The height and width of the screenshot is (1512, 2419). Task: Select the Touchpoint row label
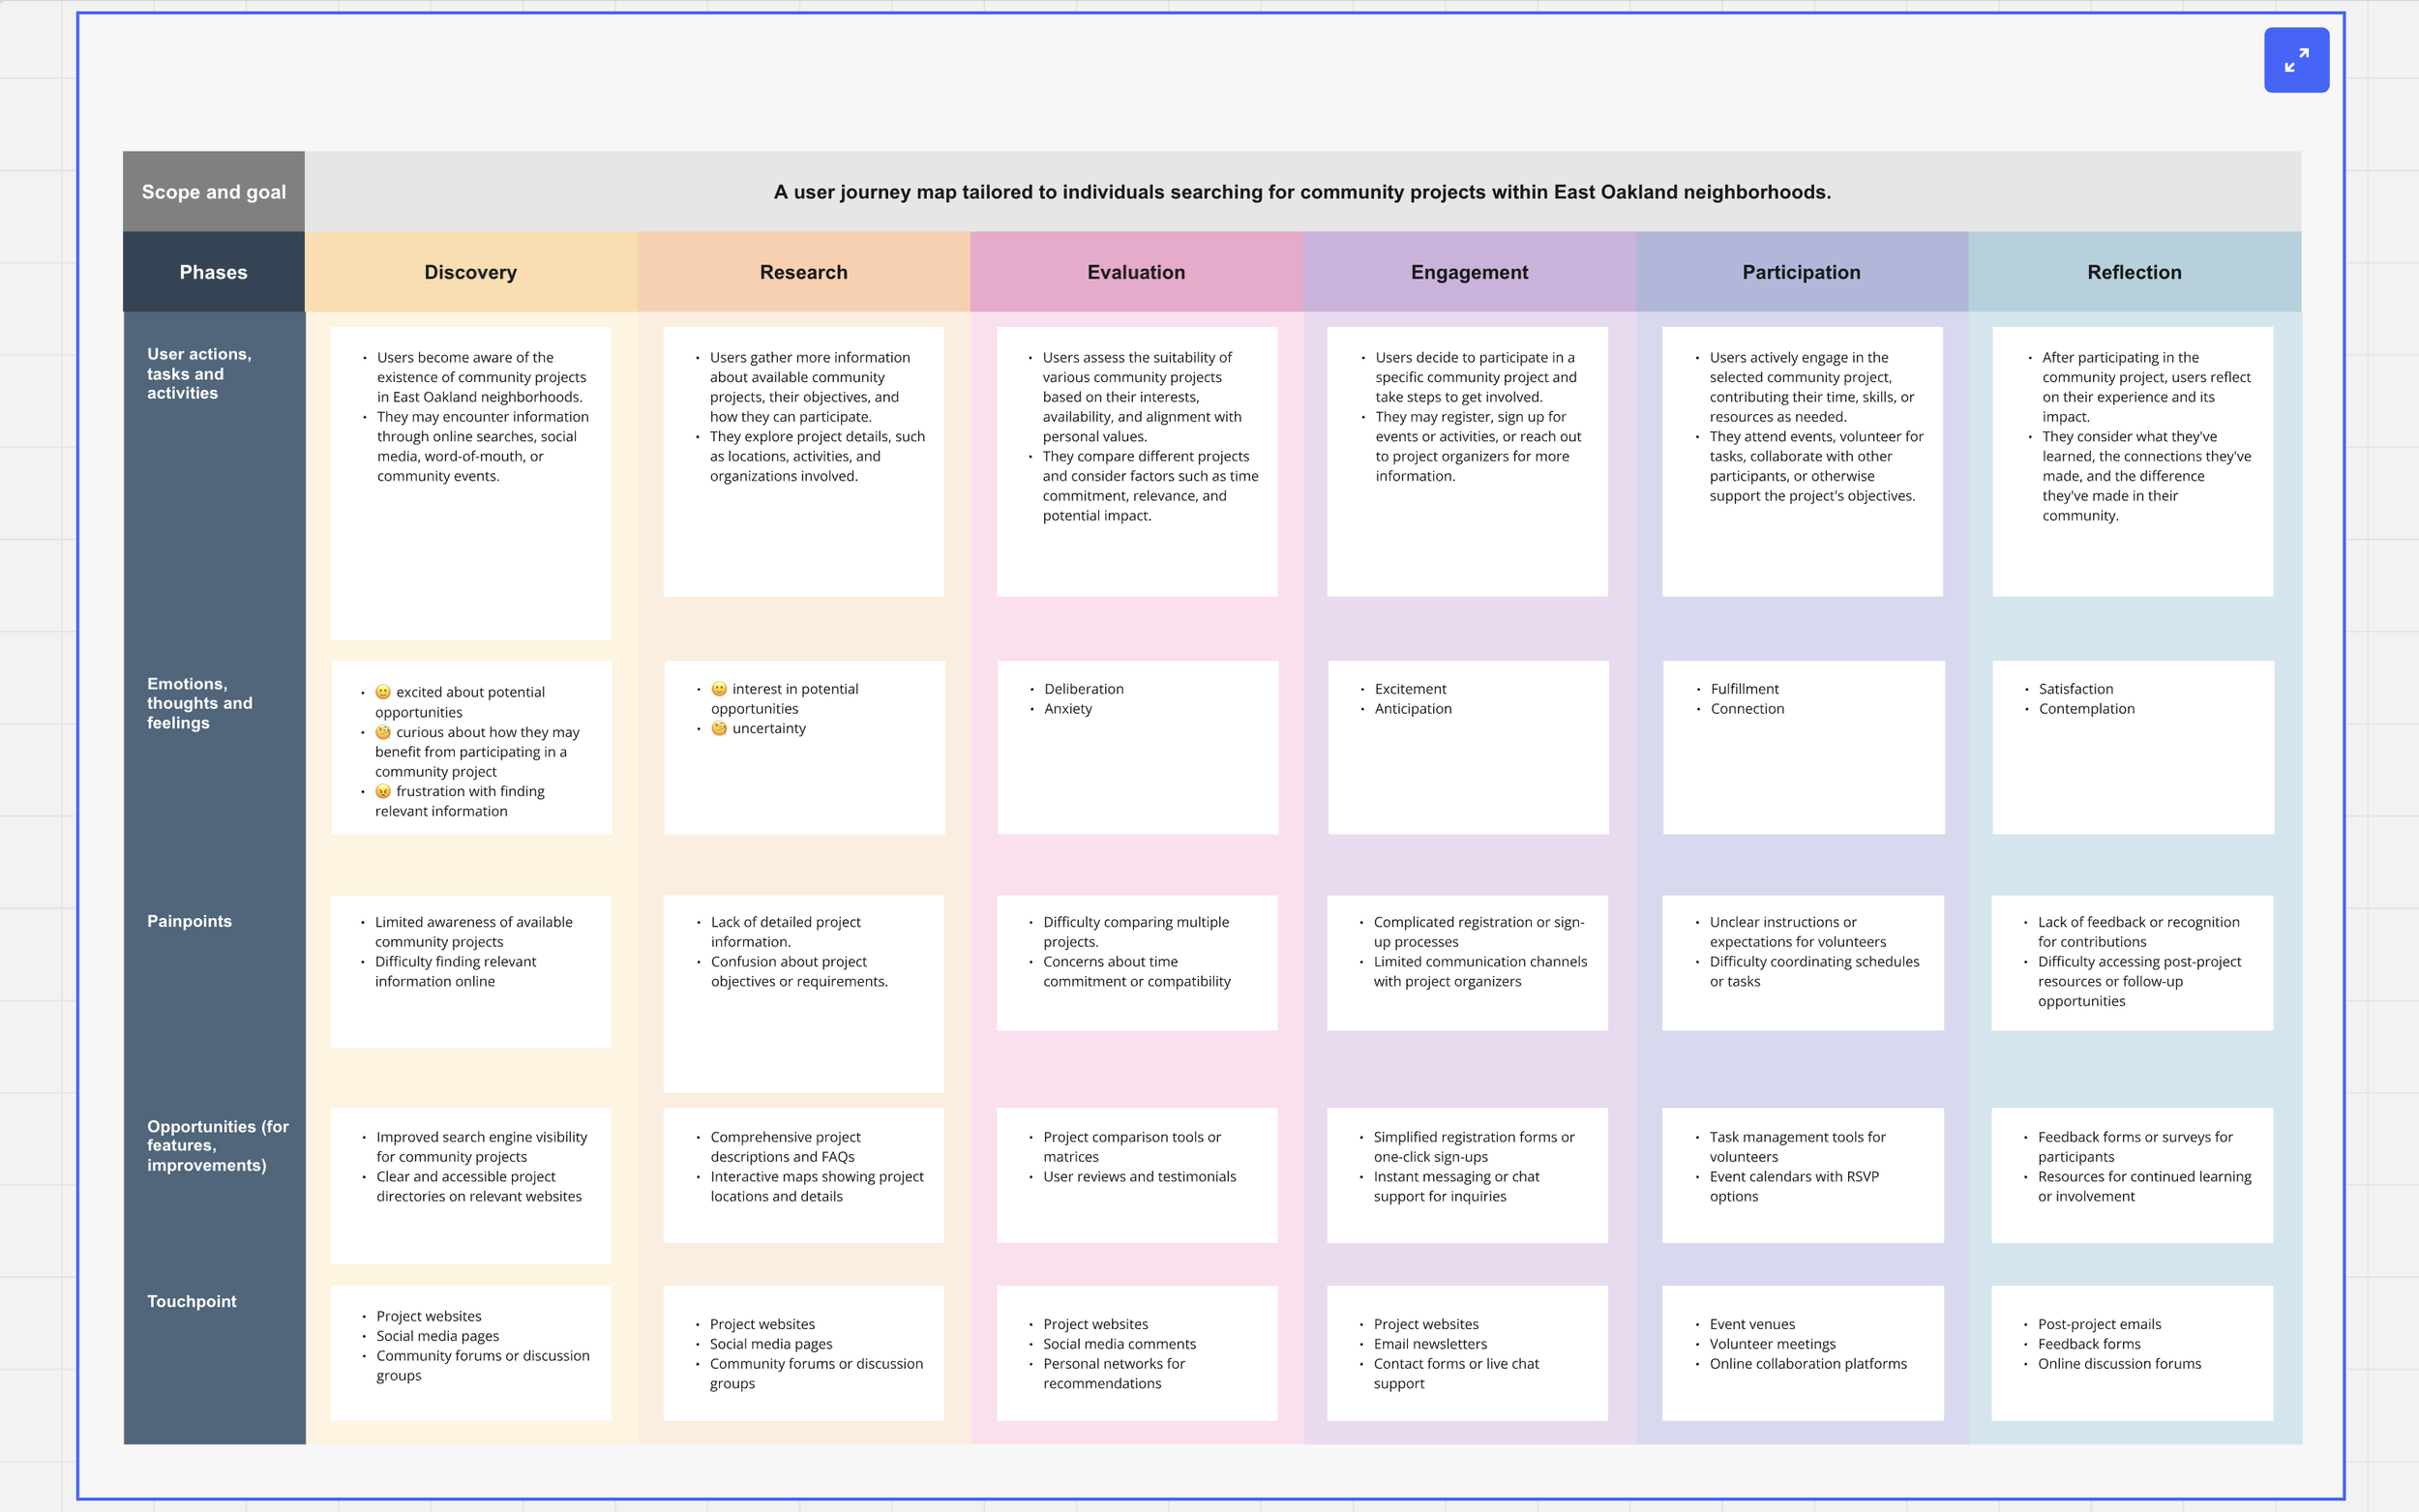pos(191,1301)
